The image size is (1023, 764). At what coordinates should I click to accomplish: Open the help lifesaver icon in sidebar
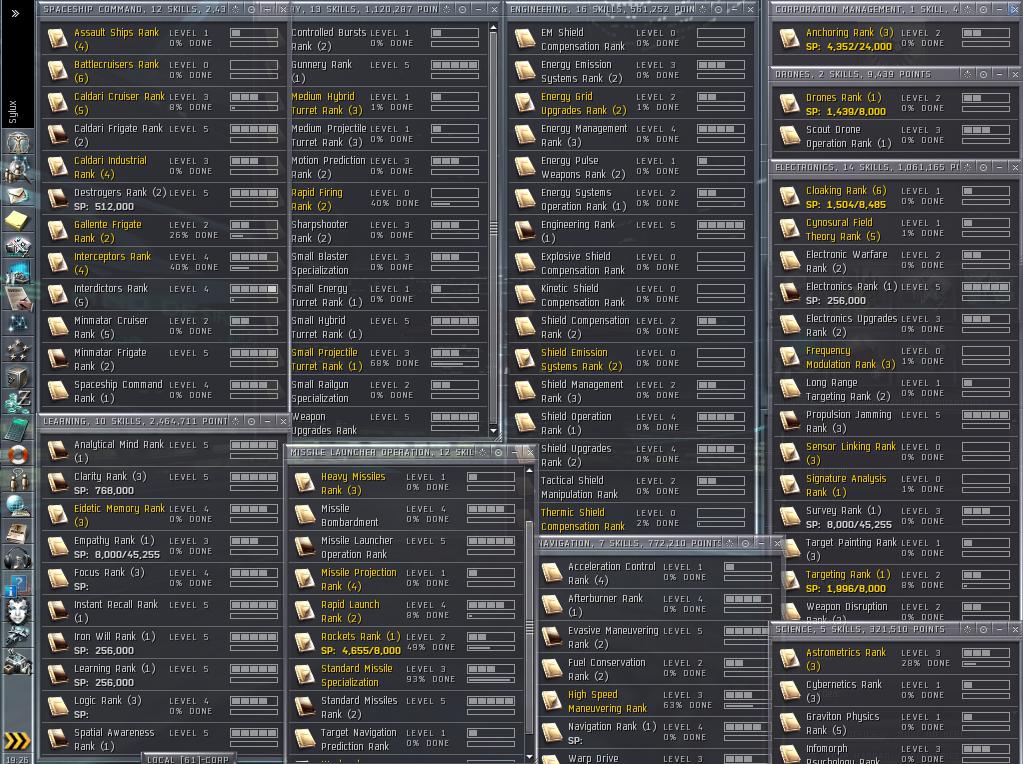(17, 454)
